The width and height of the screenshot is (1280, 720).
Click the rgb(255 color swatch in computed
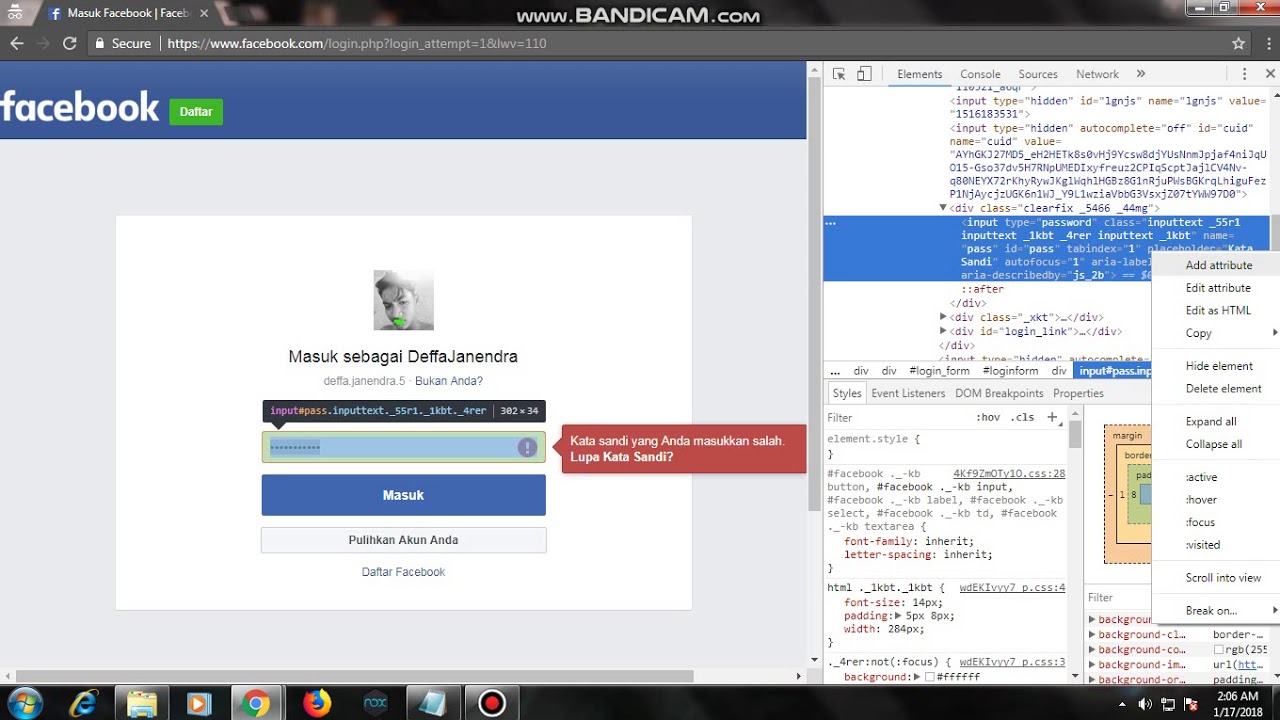(1219, 650)
